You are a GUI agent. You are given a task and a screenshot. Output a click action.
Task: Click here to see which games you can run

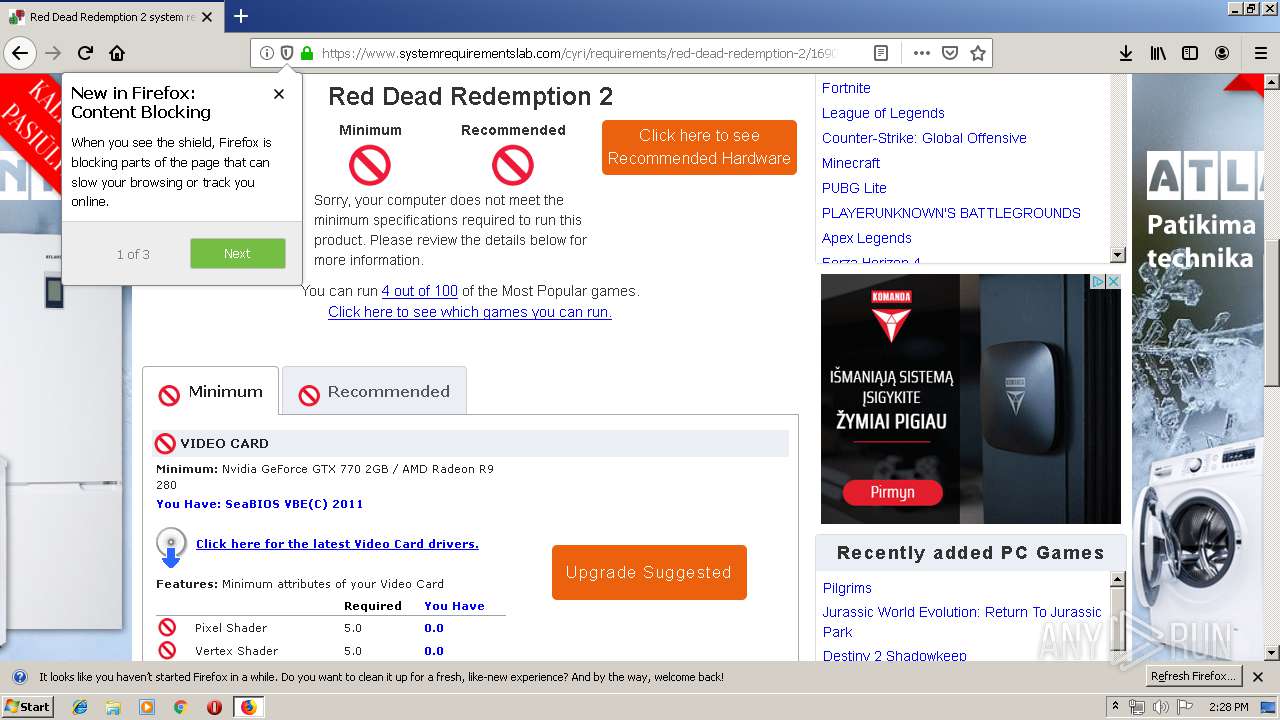pyautogui.click(x=470, y=312)
